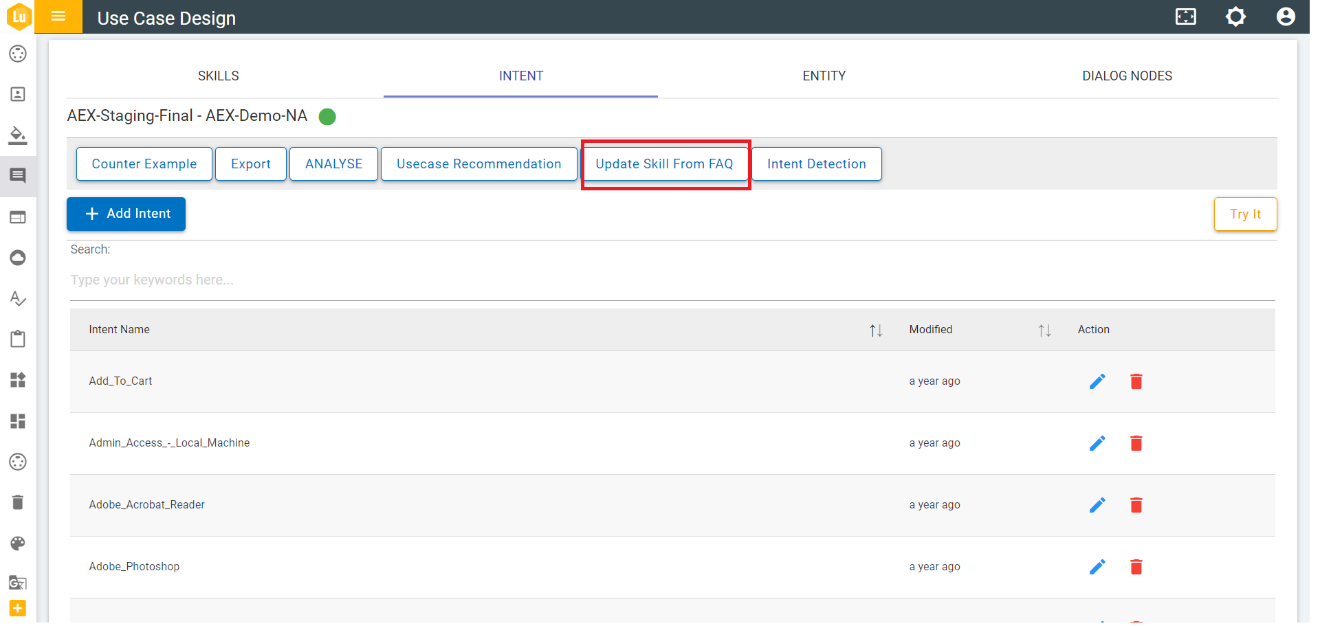Image resolution: width=1320 pixels, height=628 pixels.
Task: Click the Update Skill From FAQ button
Action: pyautogui.click(x=665, y=163)
